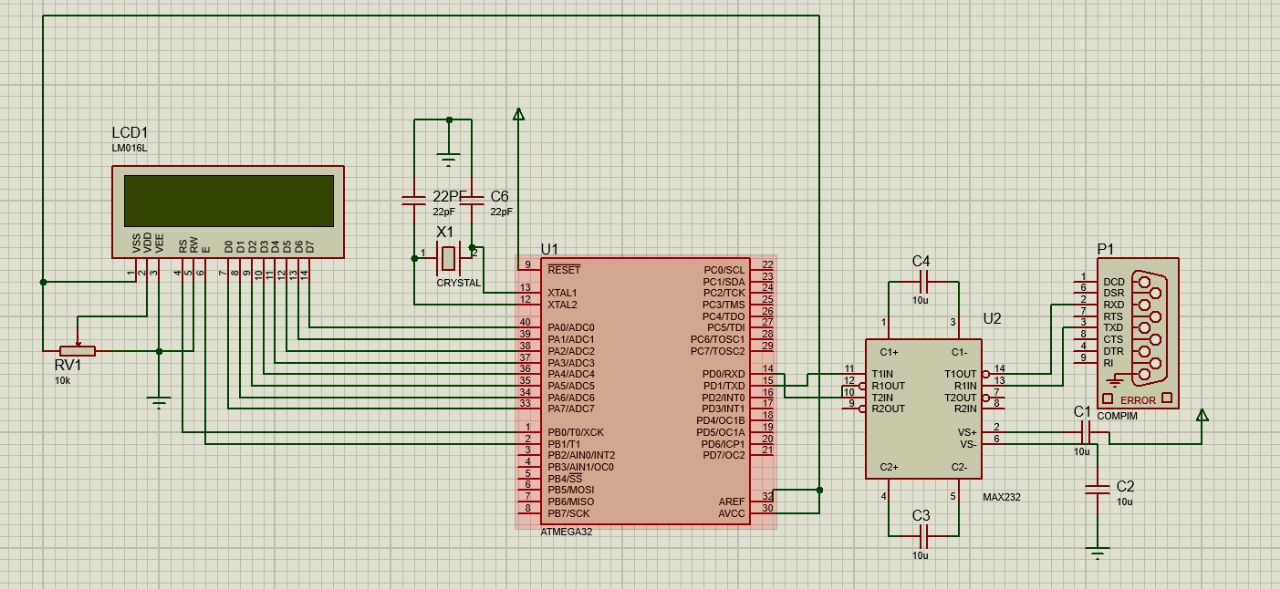Click the crystal oscillator X1 symbol

(449, 258)
